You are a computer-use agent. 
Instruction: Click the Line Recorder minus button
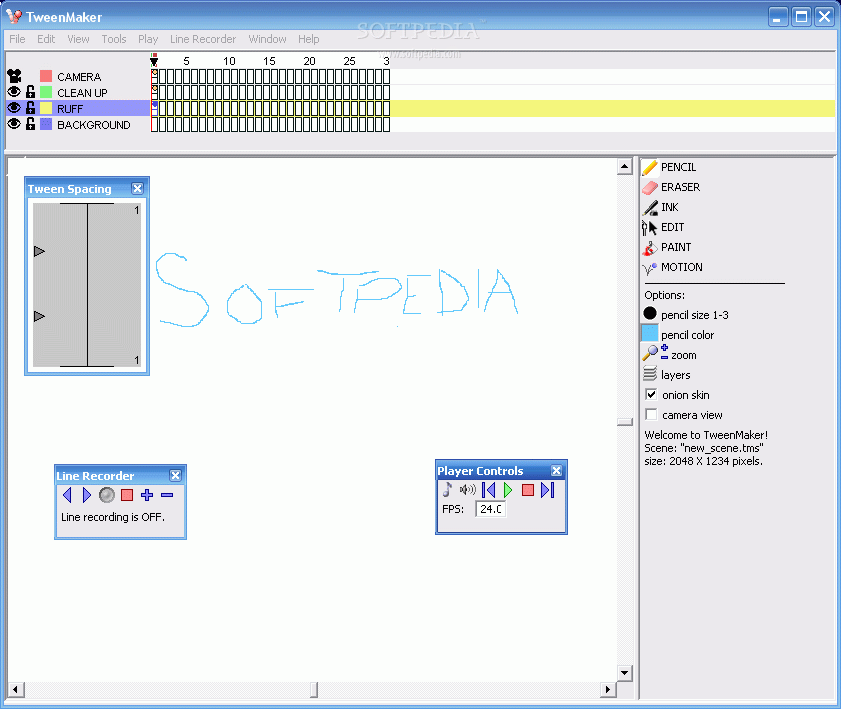[x=167, y=494]
